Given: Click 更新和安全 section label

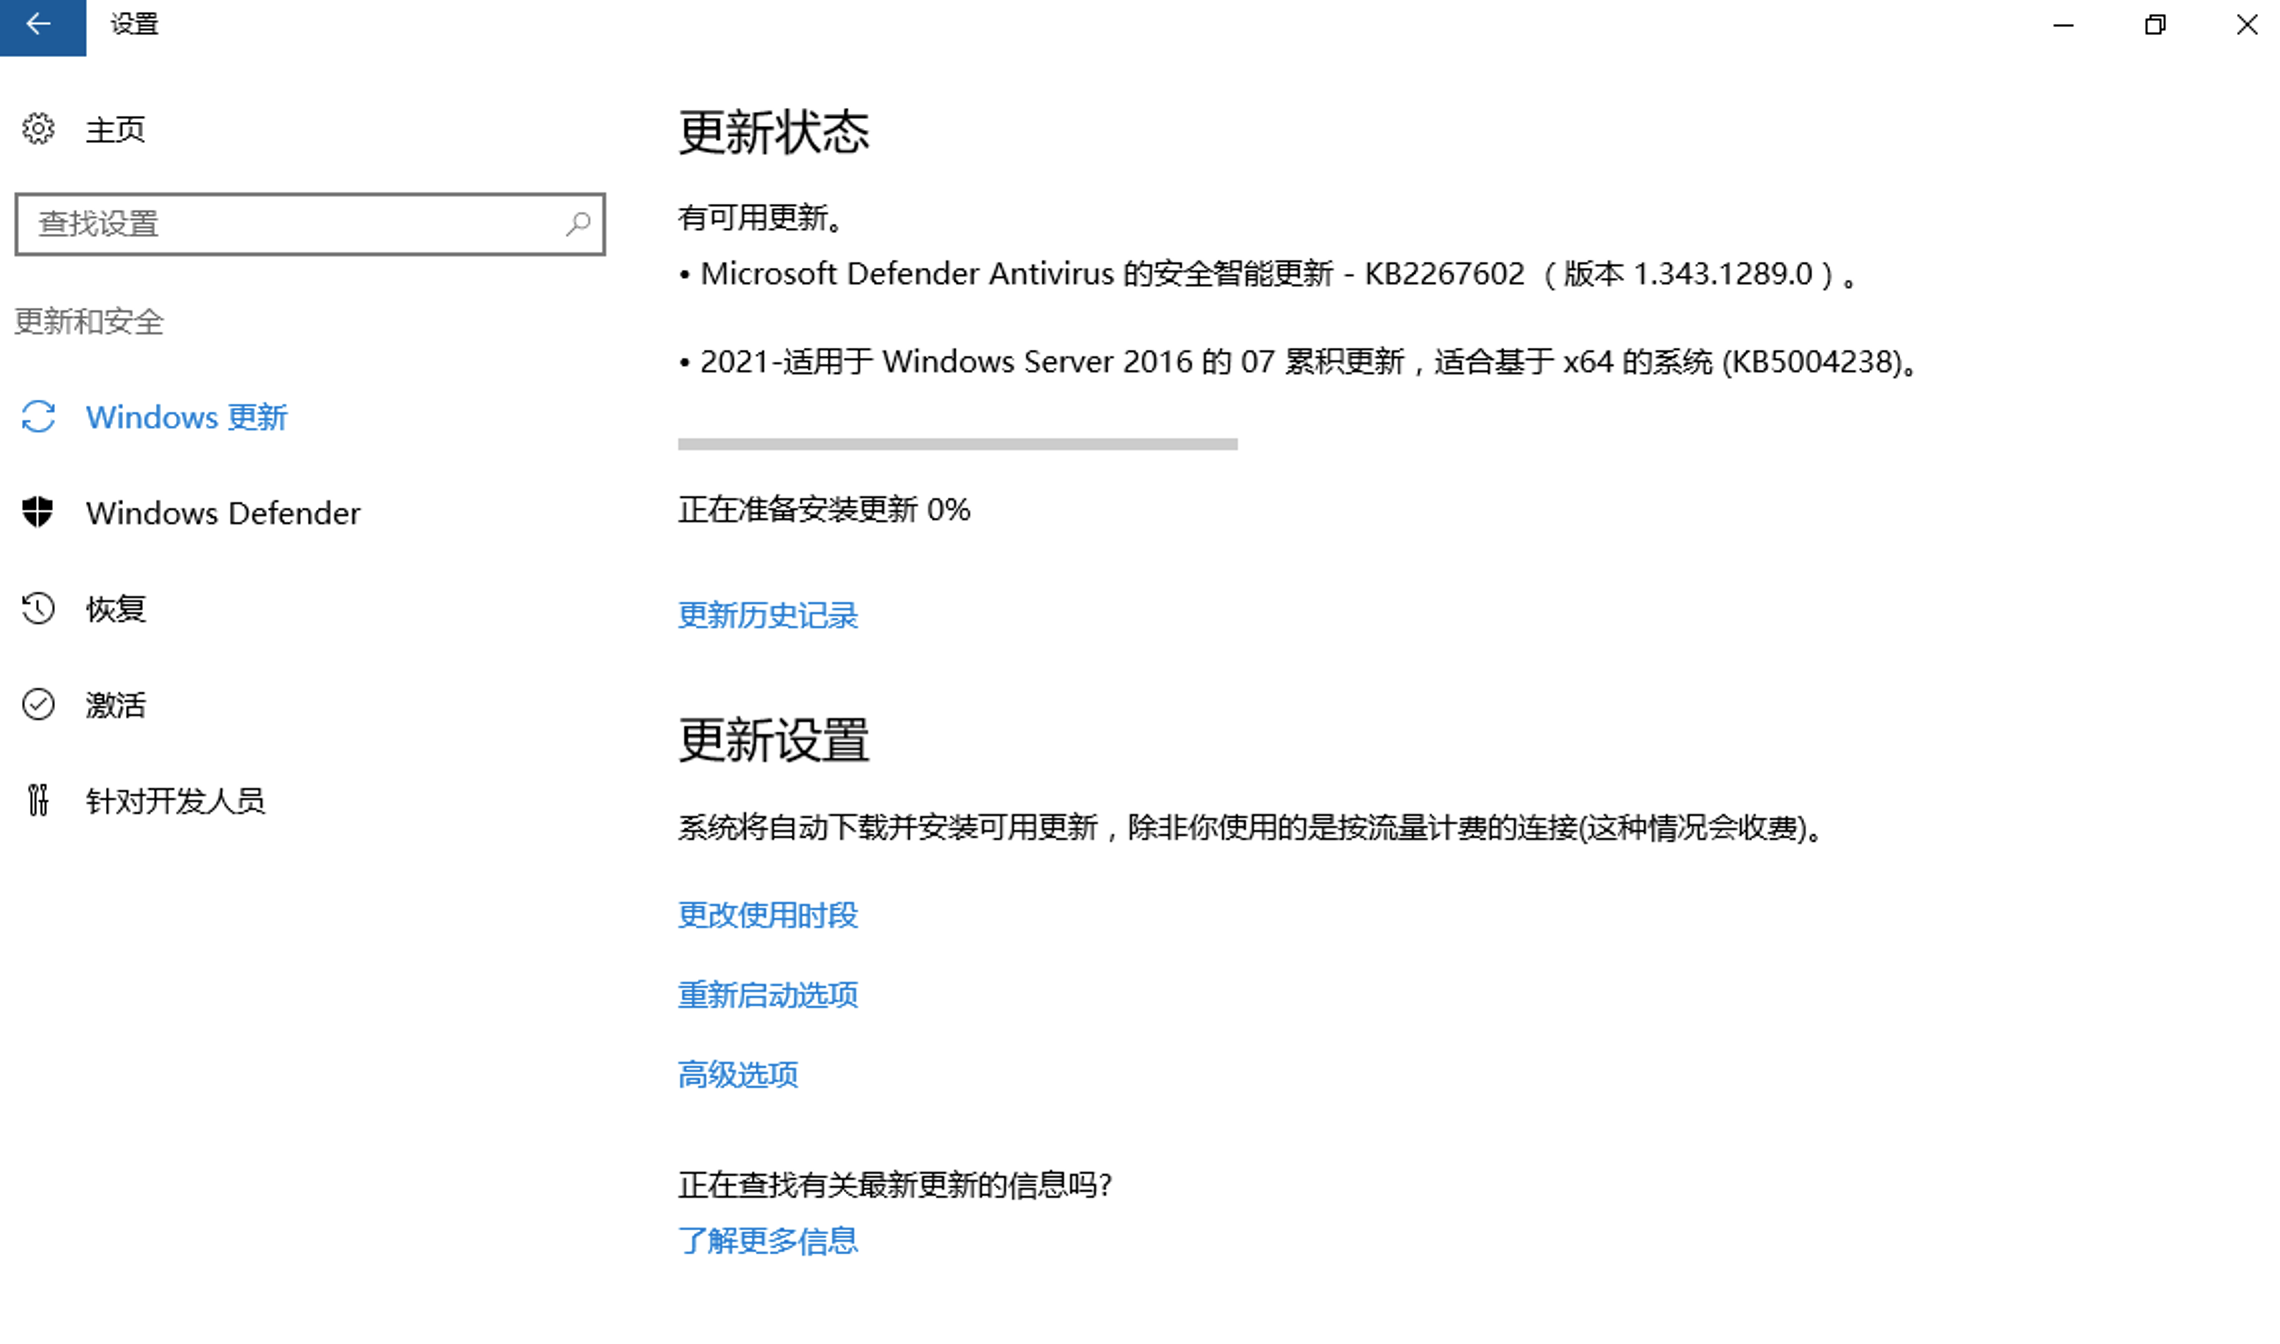Looking at the screenshot, I should click(89, 322).
